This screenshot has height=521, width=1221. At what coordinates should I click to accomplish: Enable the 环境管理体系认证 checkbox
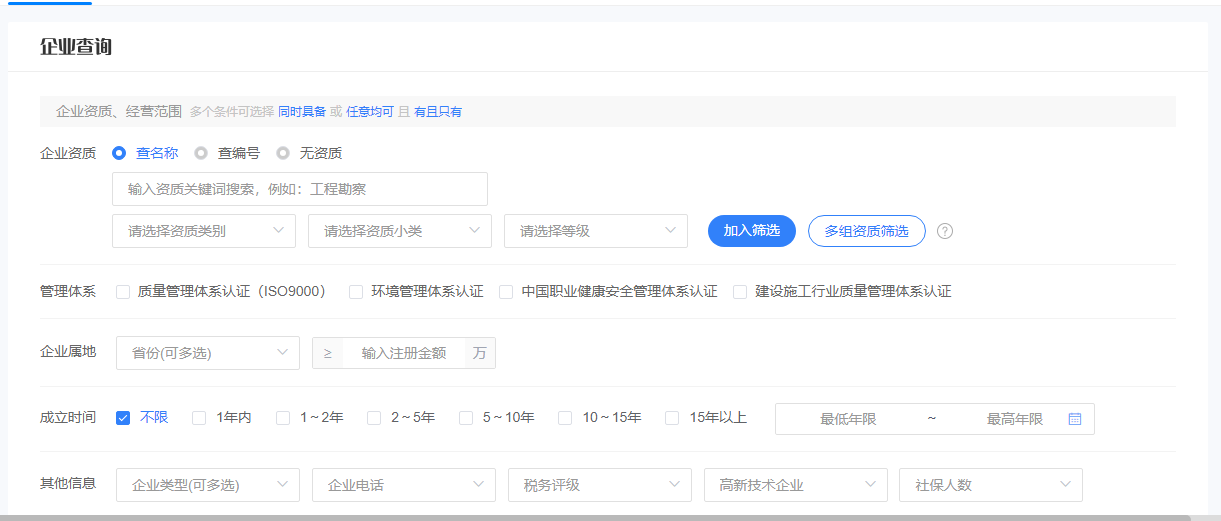356,292
